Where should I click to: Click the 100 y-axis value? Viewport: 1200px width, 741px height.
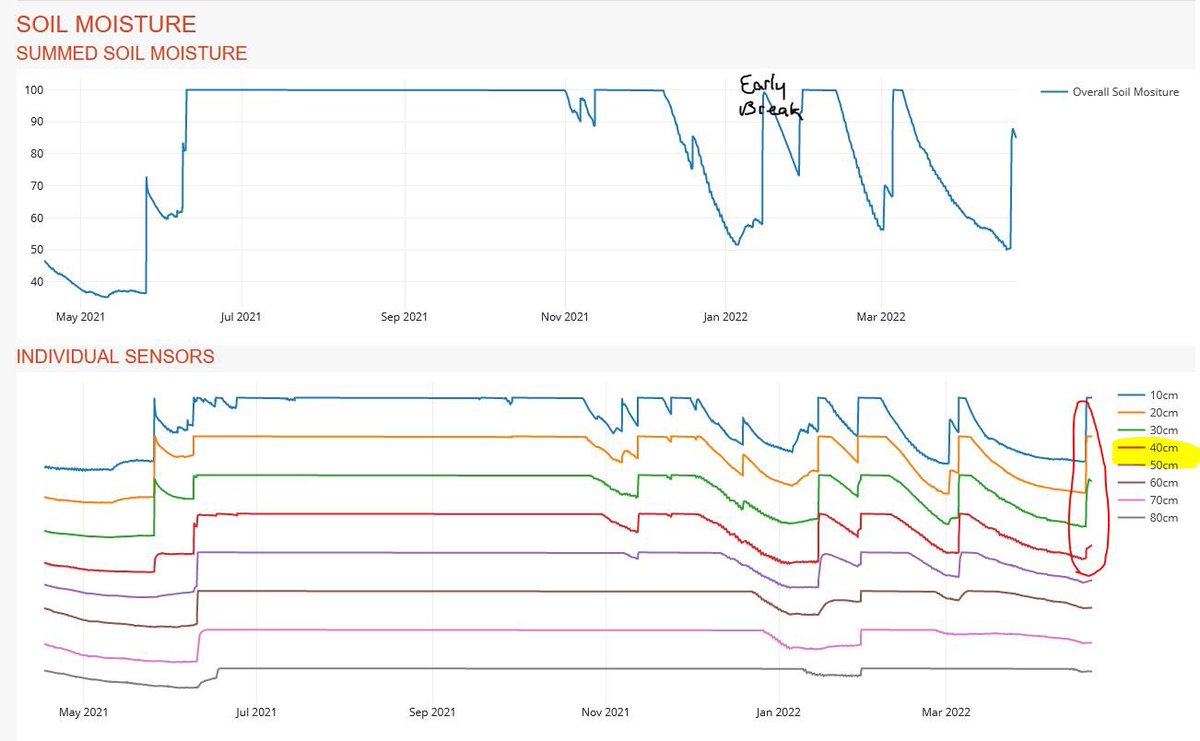tap(32, 90)
